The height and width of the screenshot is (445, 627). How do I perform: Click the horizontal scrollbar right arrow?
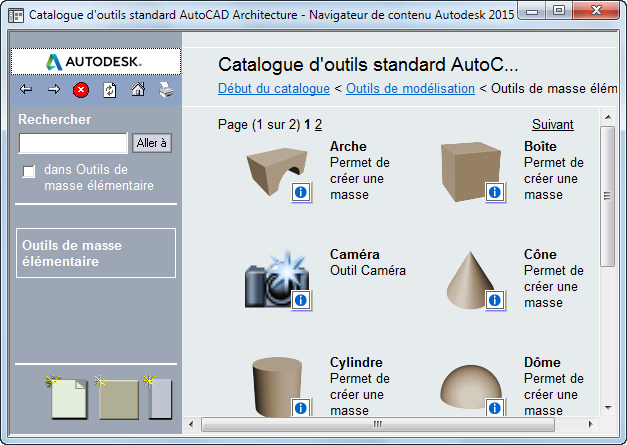pos(591,424)
